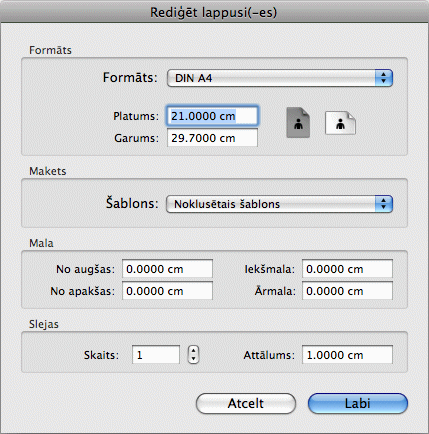
Task: Confirm page settings with the Labi button
Action: tap(358, 403)
